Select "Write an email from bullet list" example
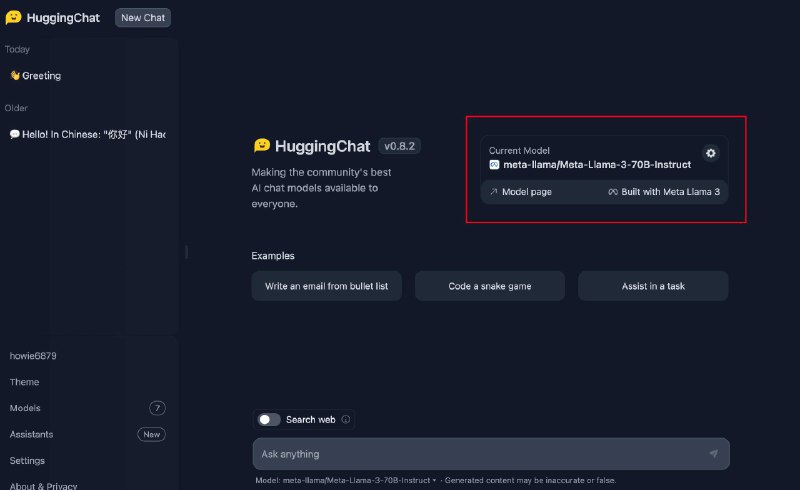This screenshot has width=800, height=490. click(x=326, y=286)
